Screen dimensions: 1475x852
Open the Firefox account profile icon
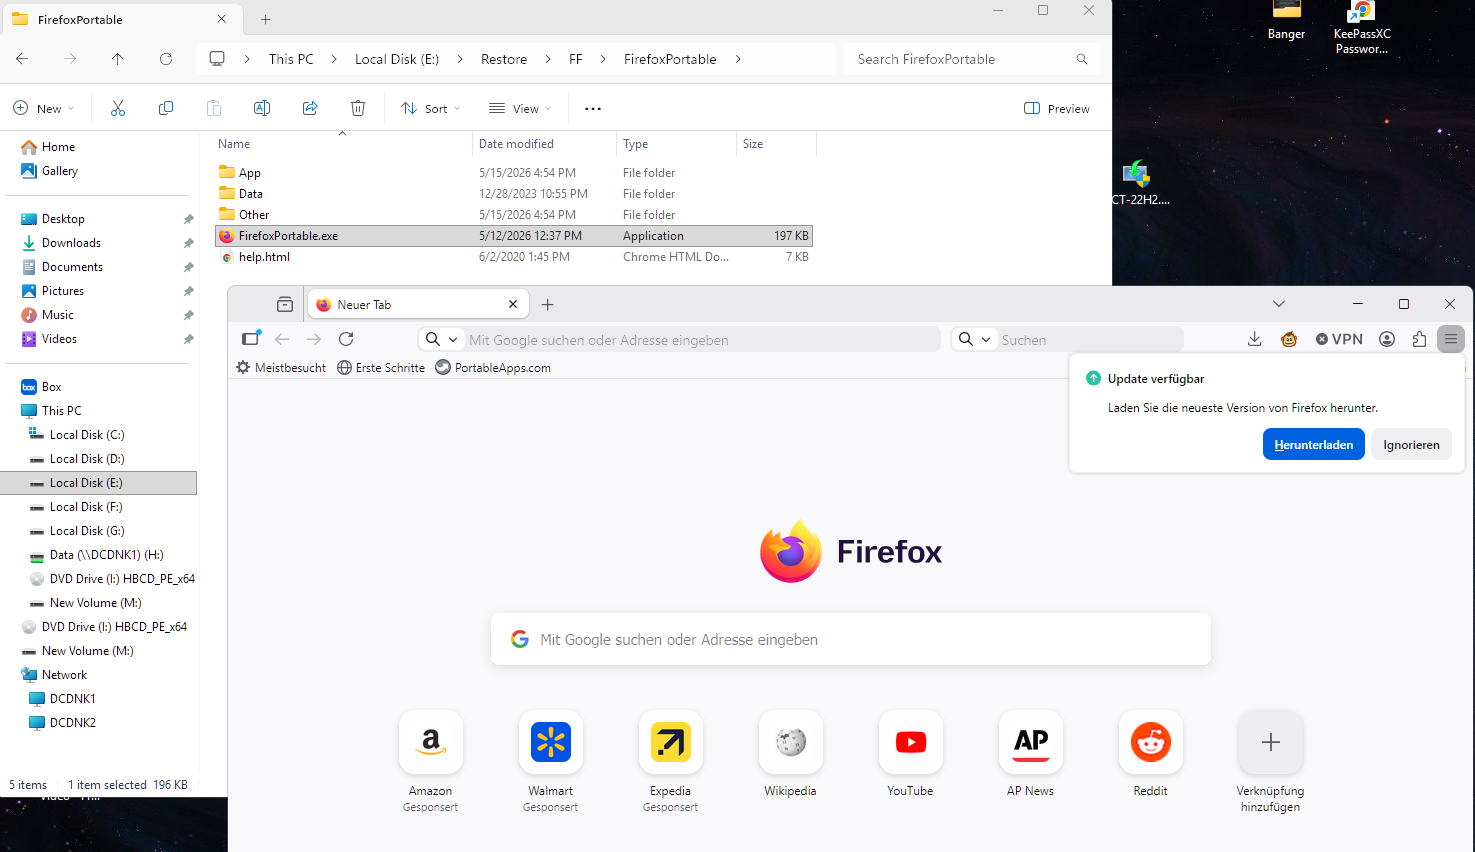click(1387, 339)
